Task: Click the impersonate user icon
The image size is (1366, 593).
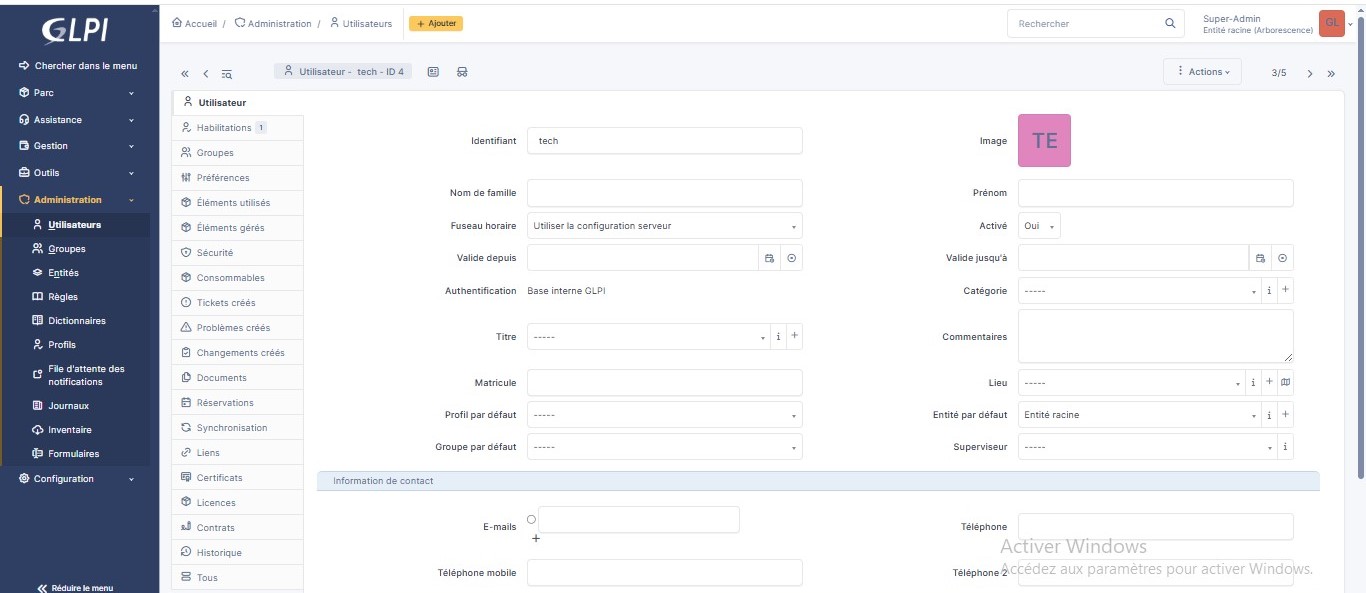Action: [462, 72]
